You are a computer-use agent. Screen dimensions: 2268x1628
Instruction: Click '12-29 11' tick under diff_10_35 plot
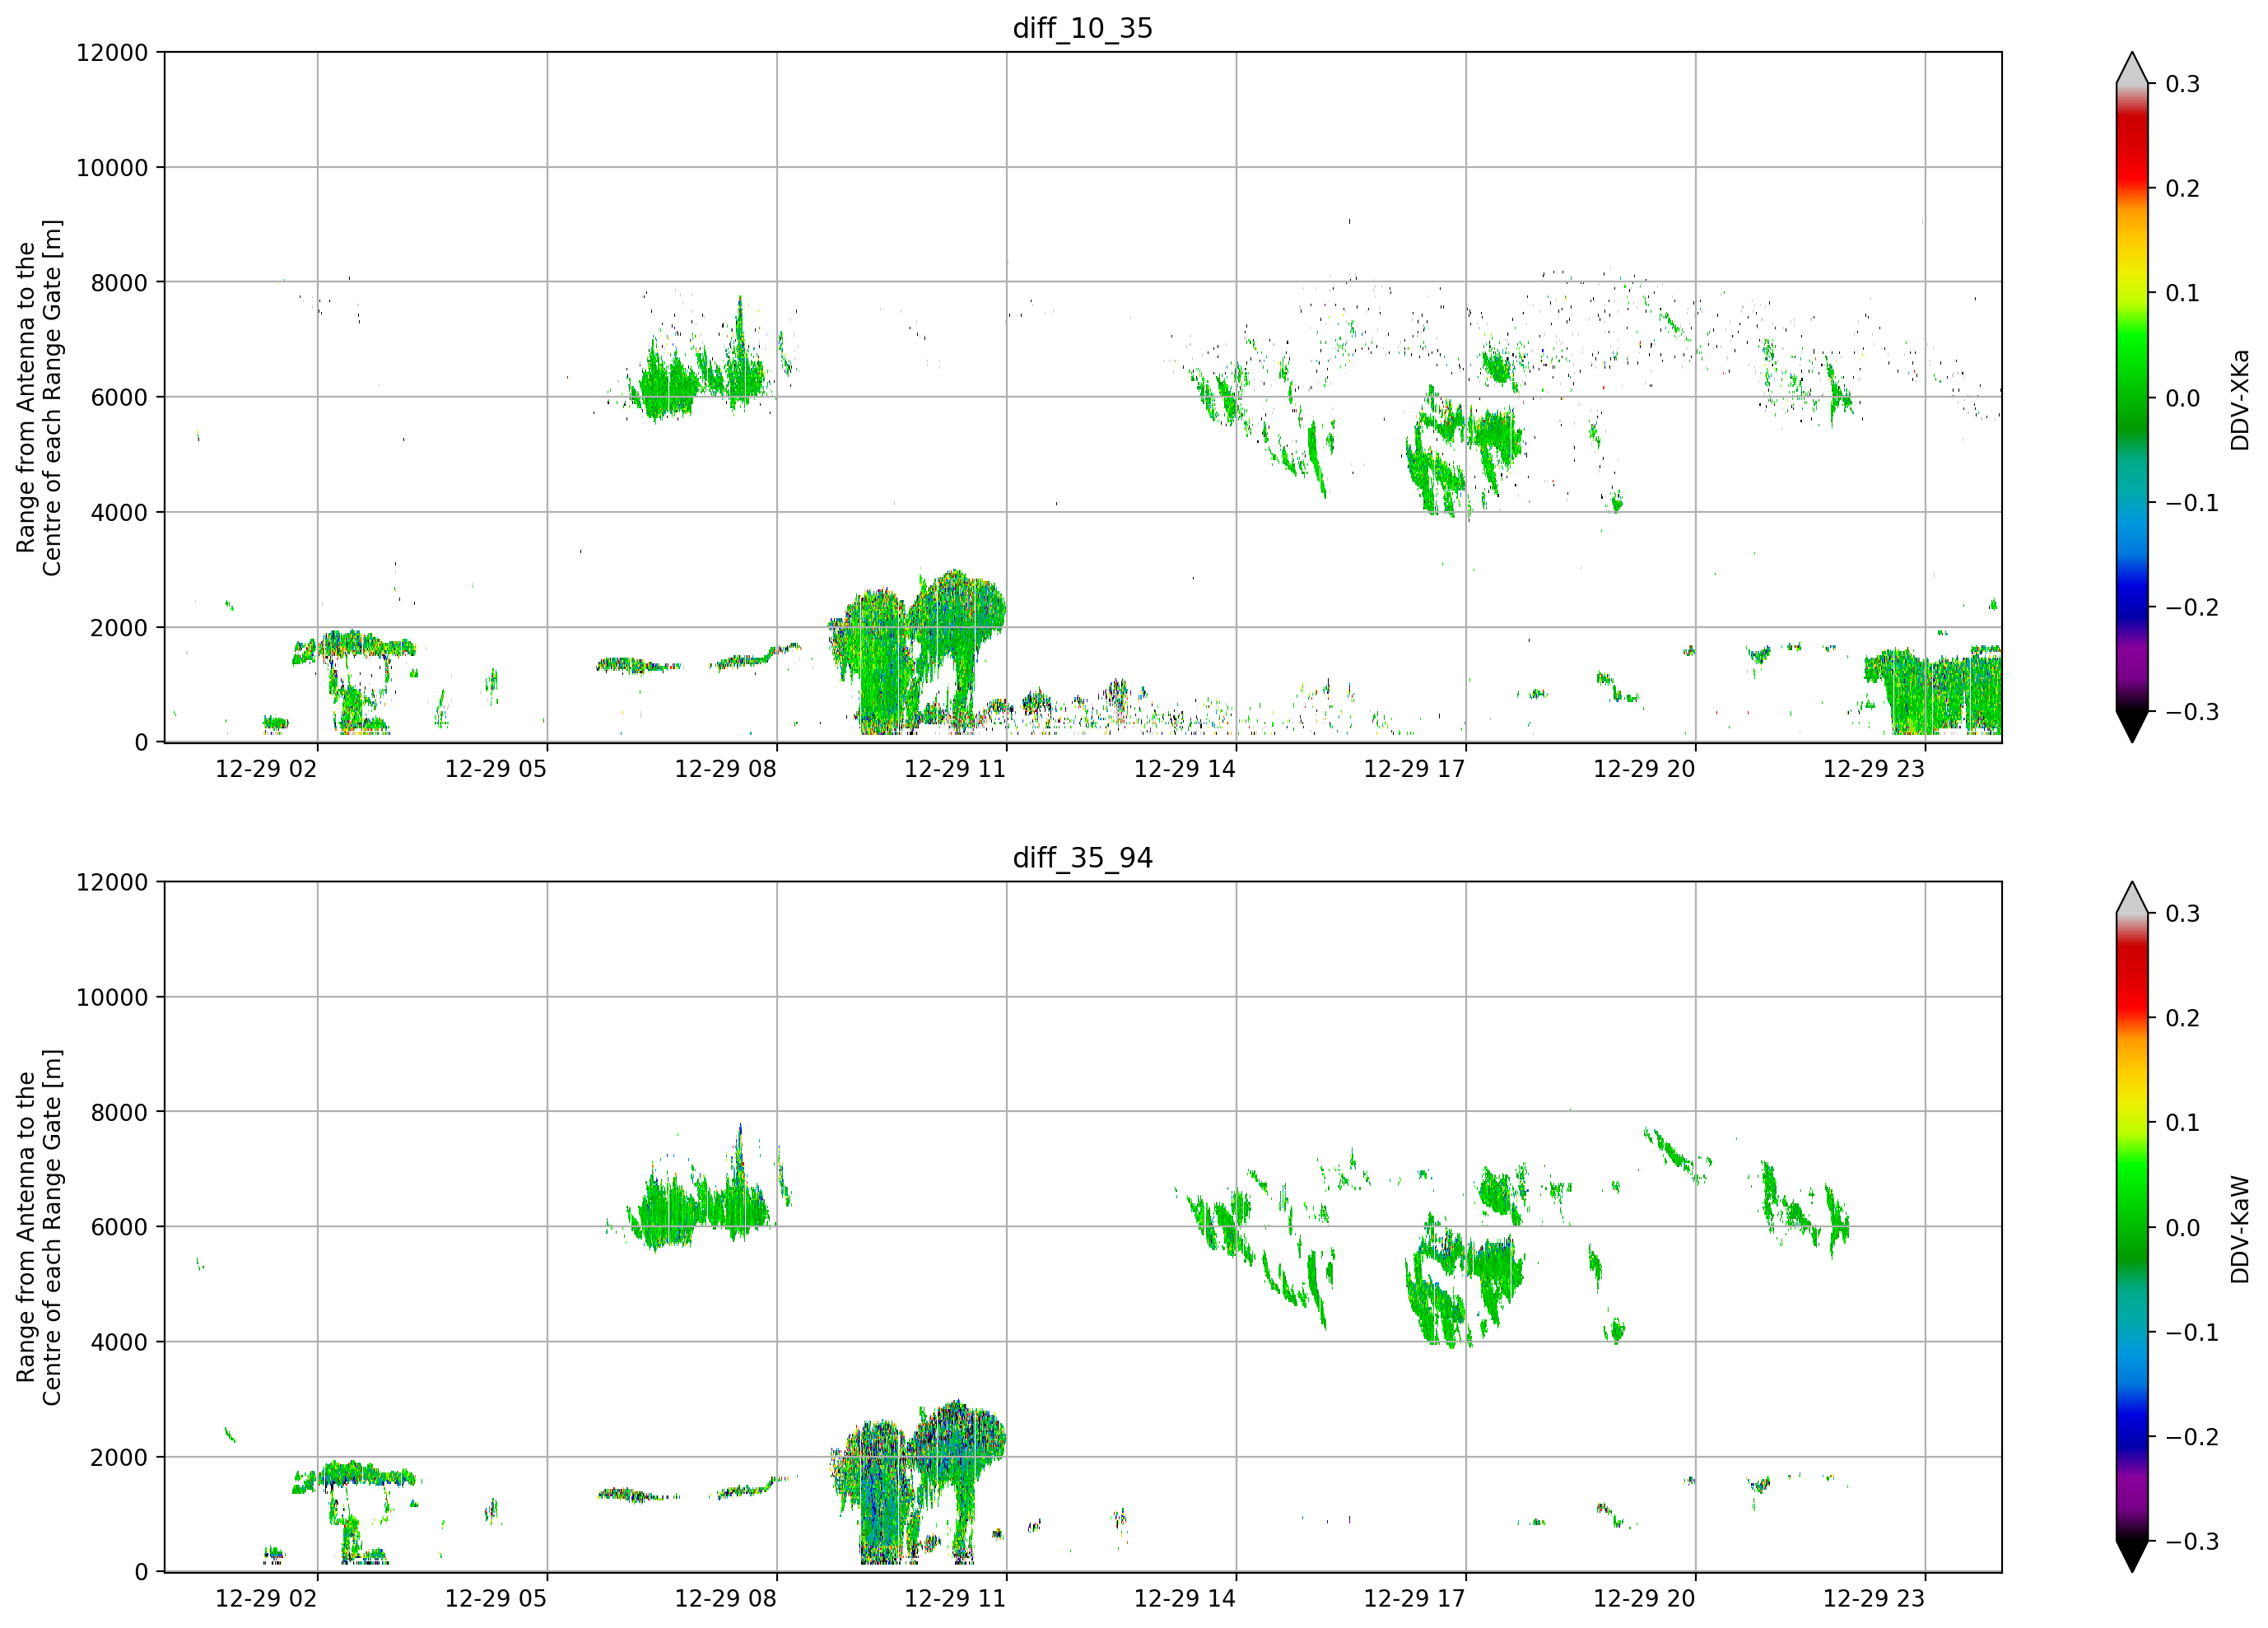pyautogui.click(x=955, y=769)
